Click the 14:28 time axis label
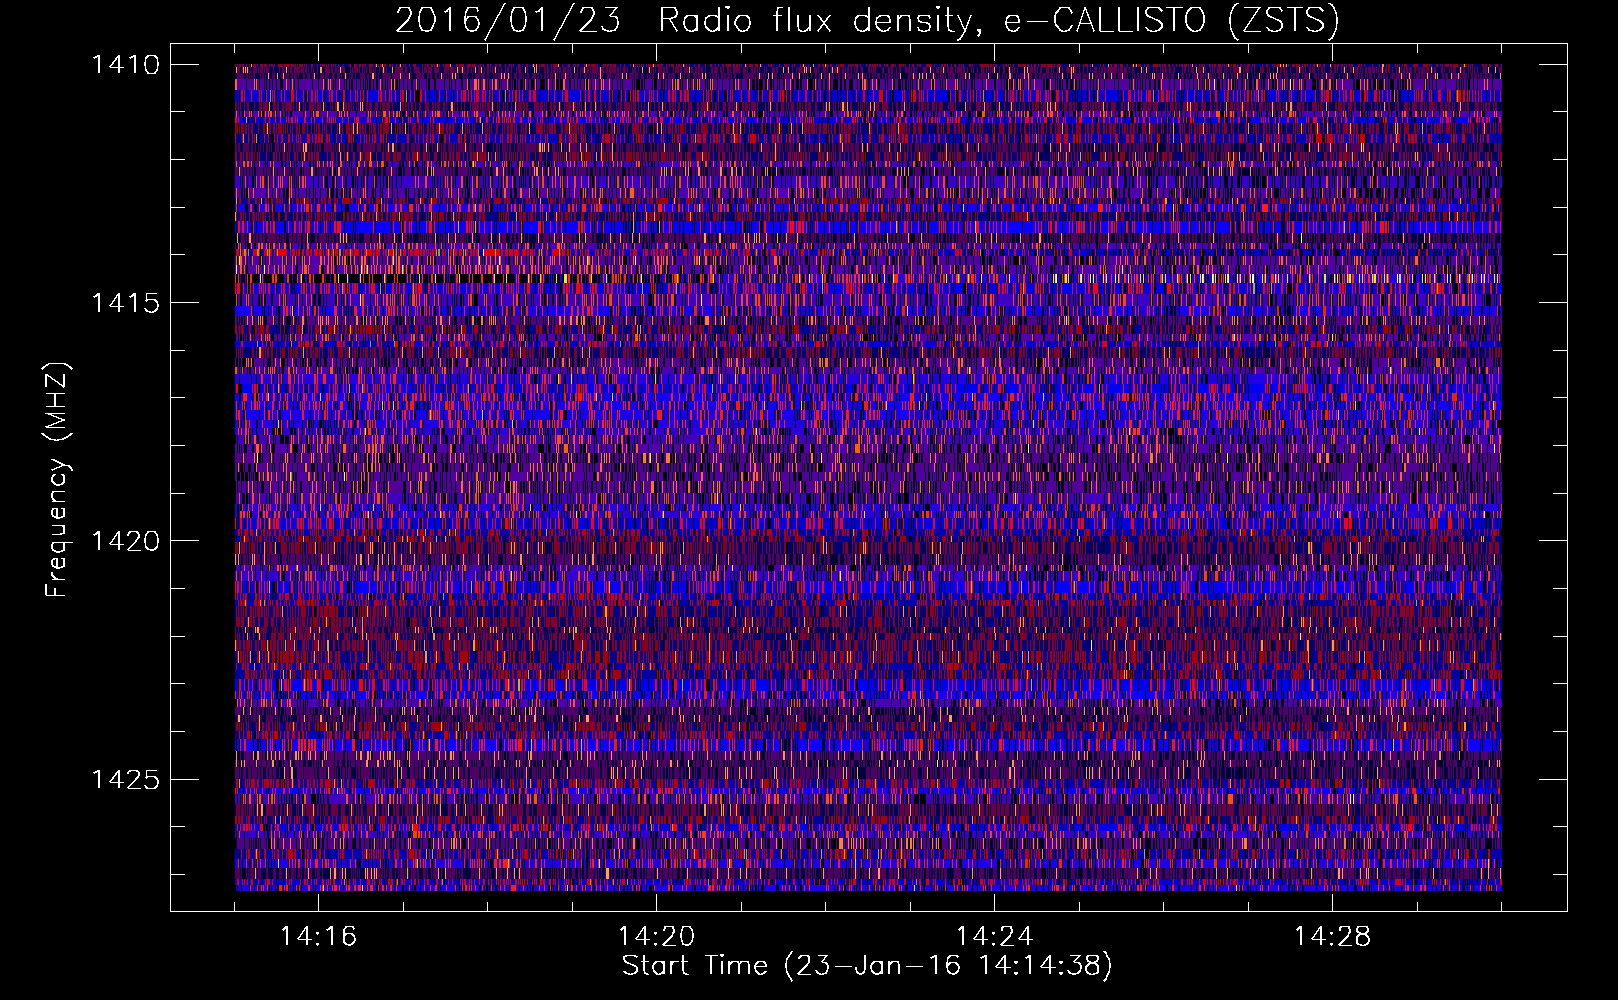This screenshot has height=1000, width=1618. tap(1332, 937)
